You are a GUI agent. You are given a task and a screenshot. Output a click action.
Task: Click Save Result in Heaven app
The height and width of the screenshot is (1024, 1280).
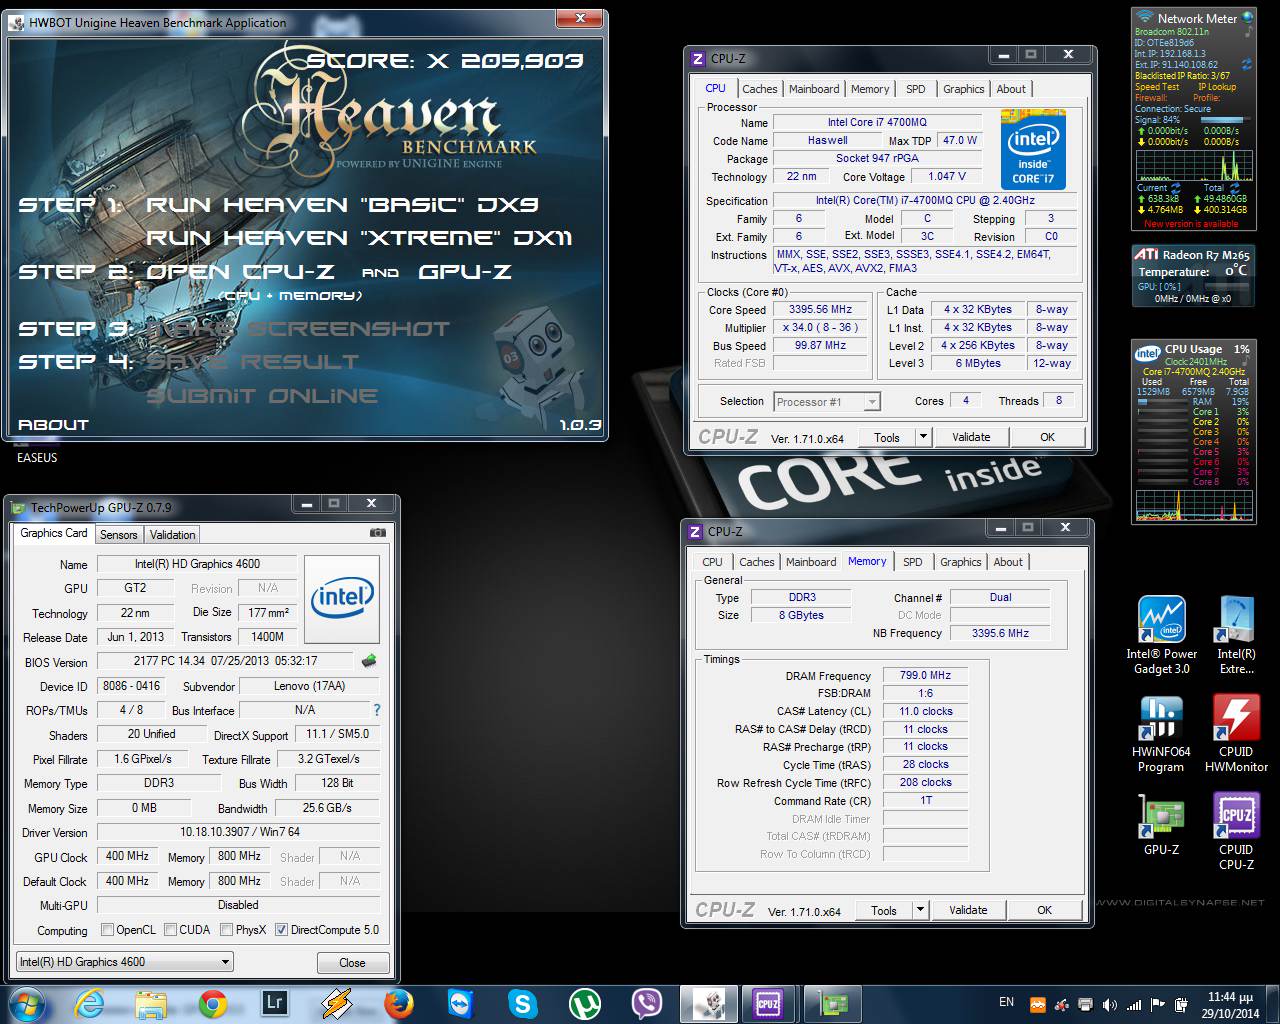[x=253, y=362]
